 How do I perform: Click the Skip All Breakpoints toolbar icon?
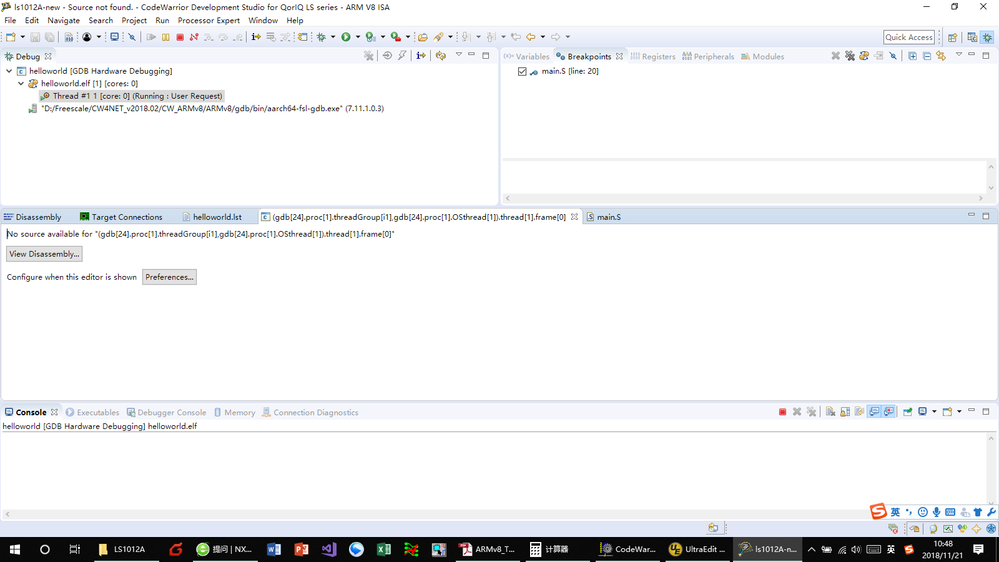click(x=132, y=37)
